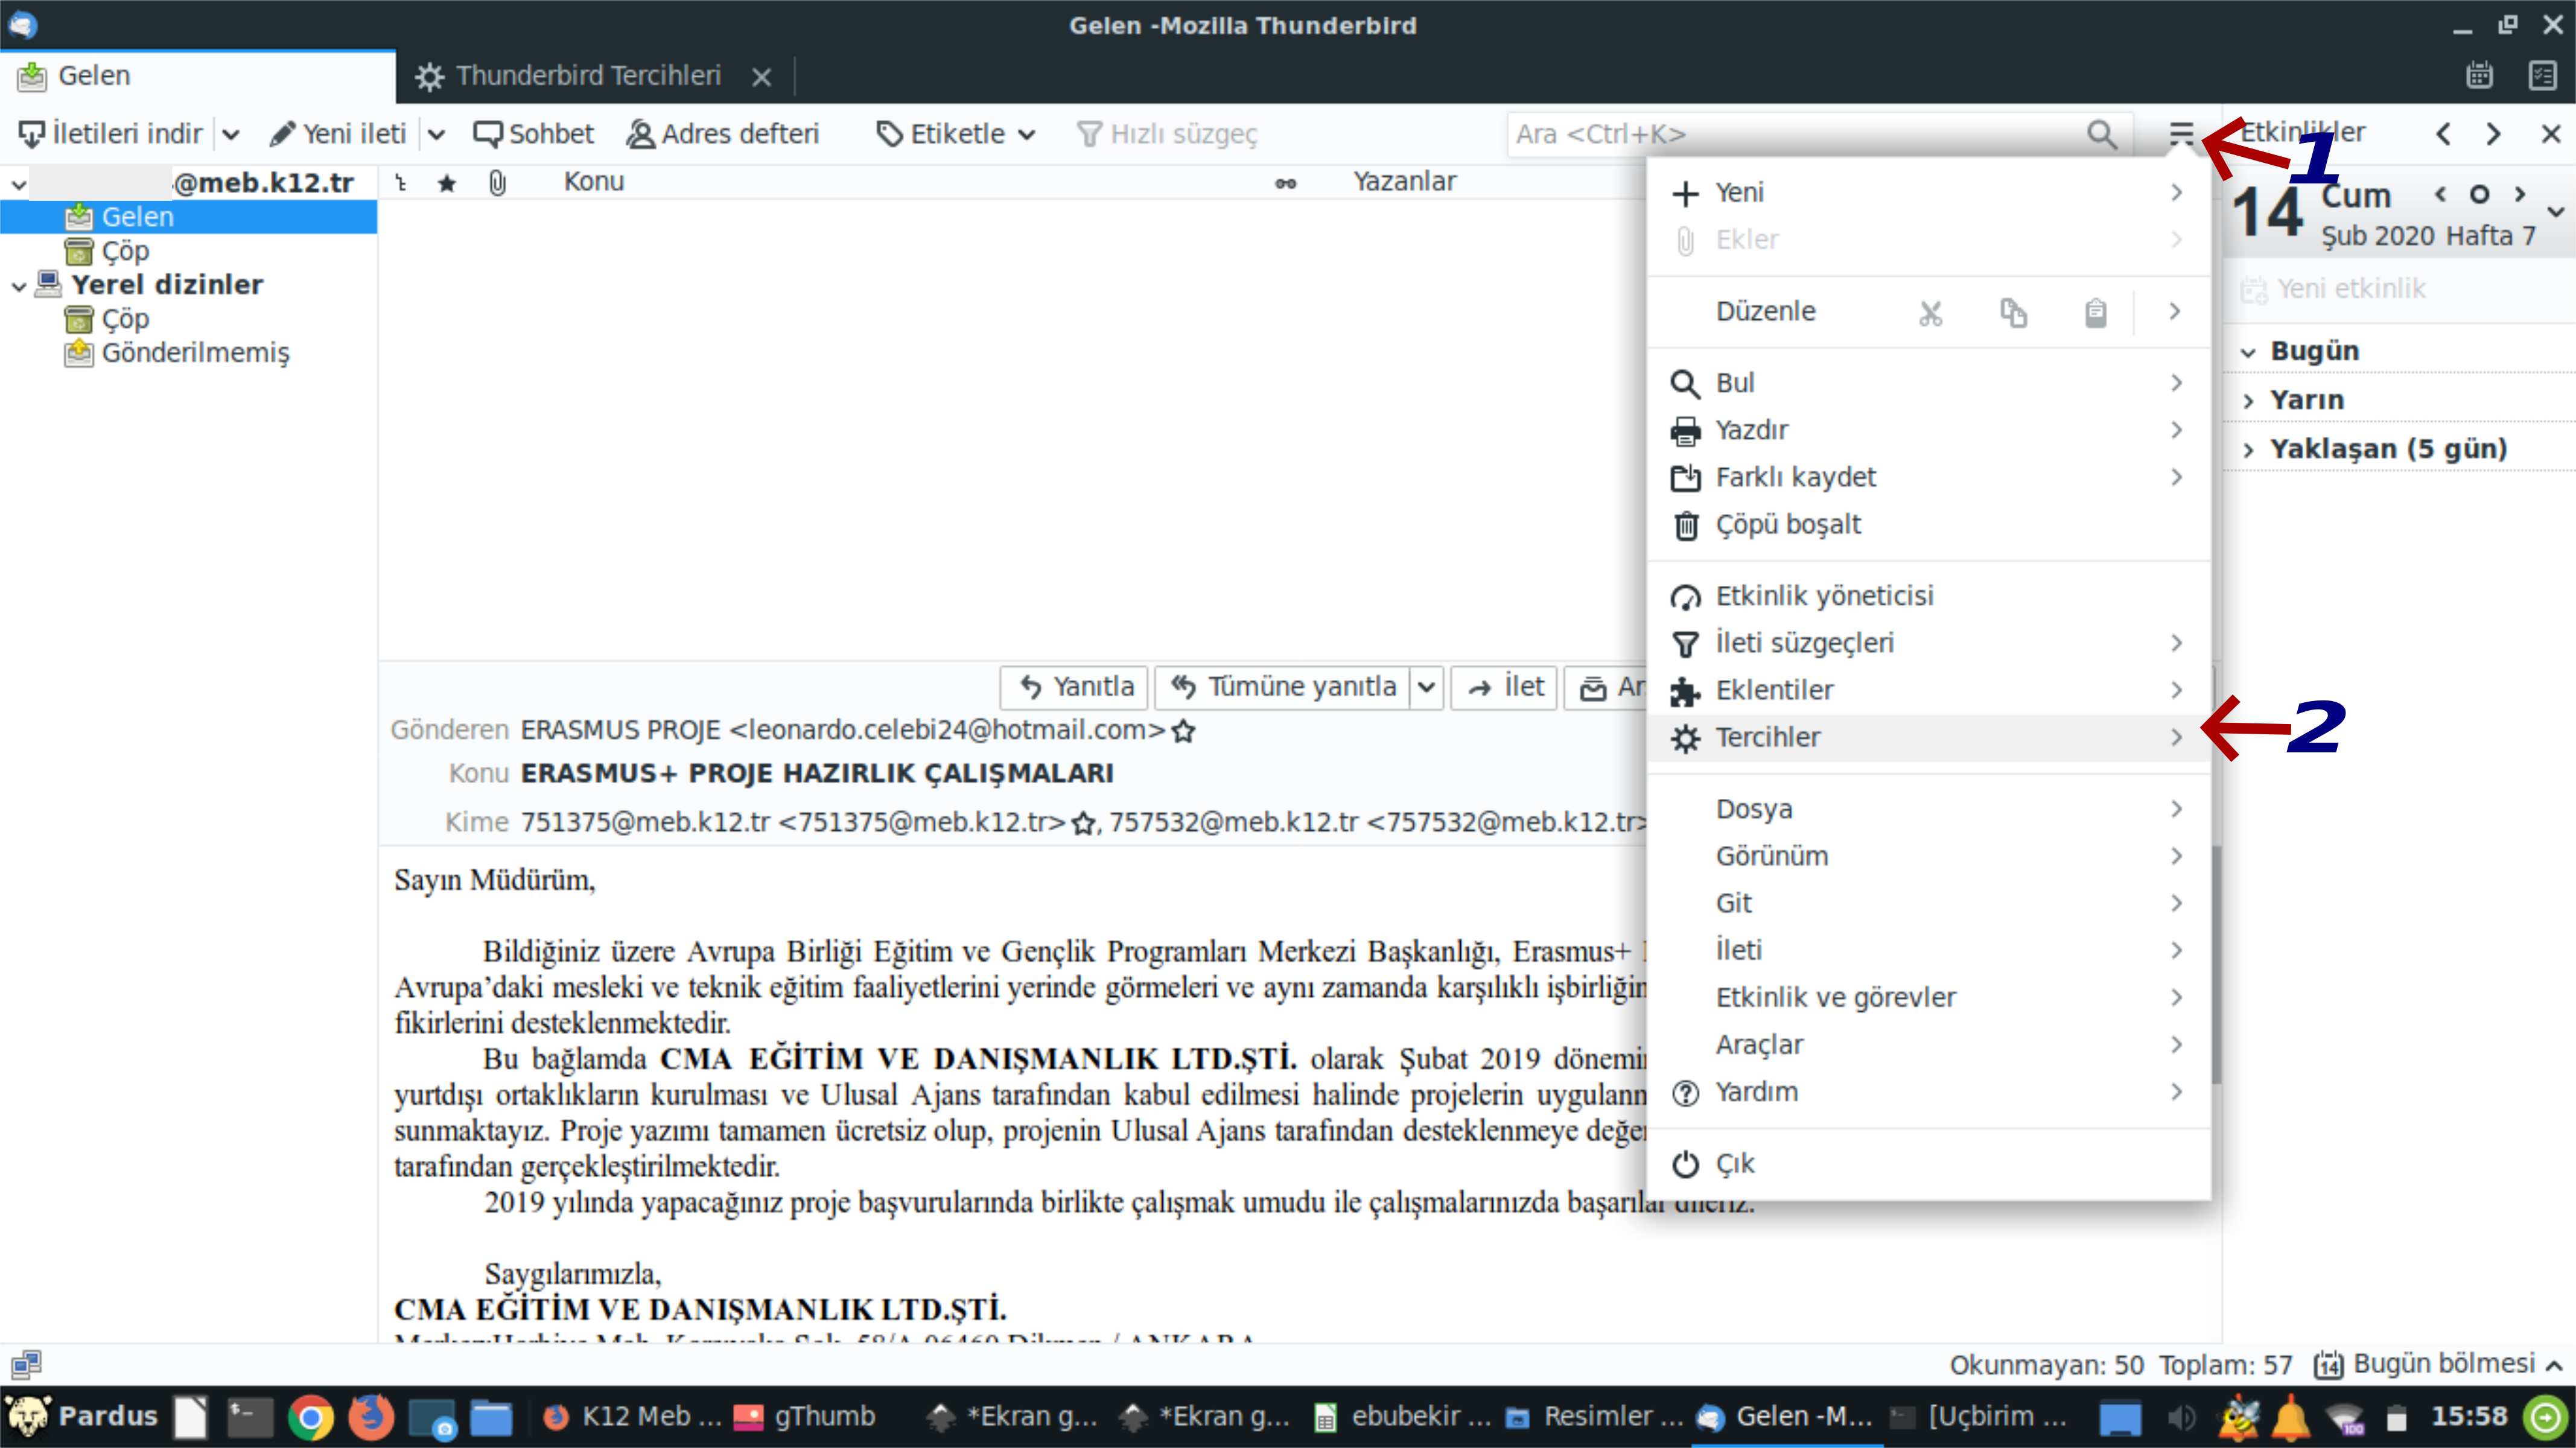Click the search magnifier icon
2576x1448 pixels.
(2102, 134)
